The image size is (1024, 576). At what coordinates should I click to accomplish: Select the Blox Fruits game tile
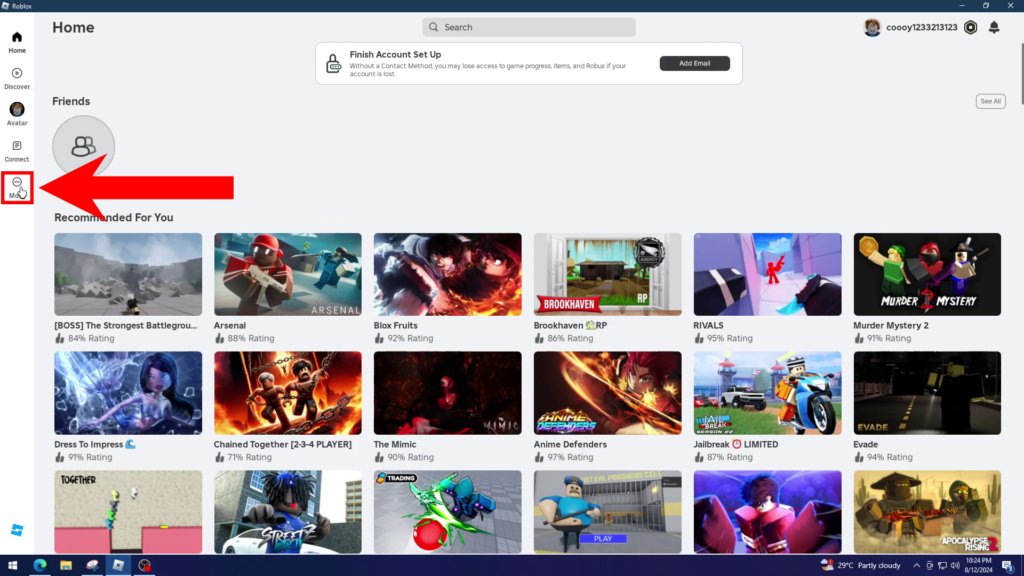pos(447,275)
